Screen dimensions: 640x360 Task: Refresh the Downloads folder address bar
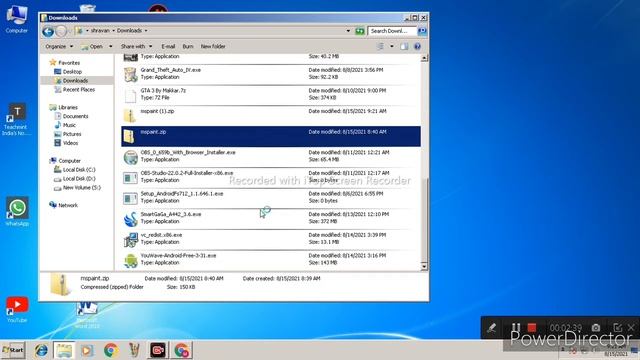coord(360,31)
